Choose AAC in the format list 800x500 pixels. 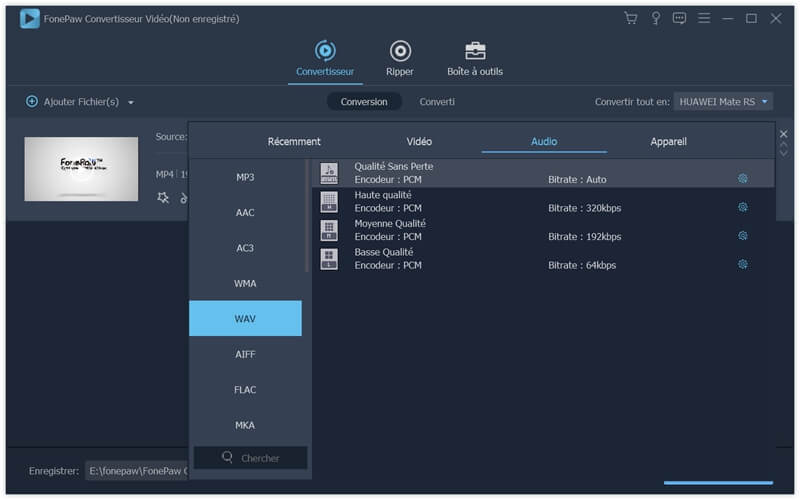click(x=245, y=212)
